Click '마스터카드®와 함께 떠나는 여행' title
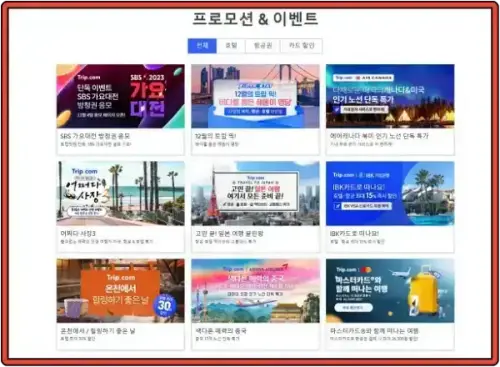500x367 pixels. 374,331
